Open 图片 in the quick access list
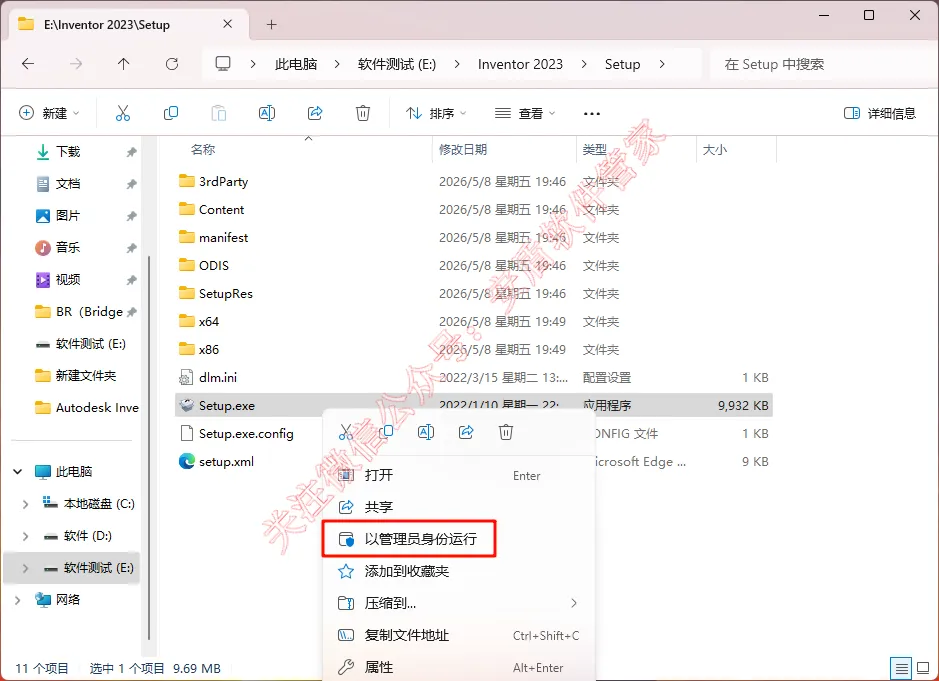Screen dimensions: 939x681 pos(68,216)
